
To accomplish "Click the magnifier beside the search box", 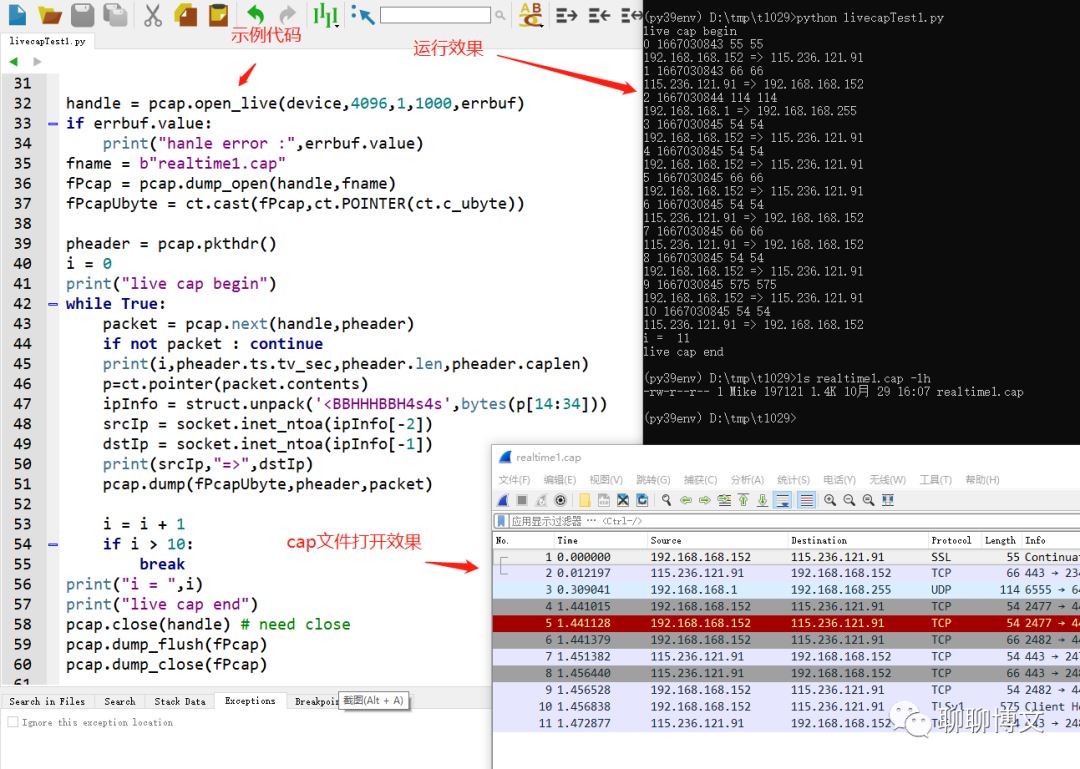I will click(x=500, y=14).
